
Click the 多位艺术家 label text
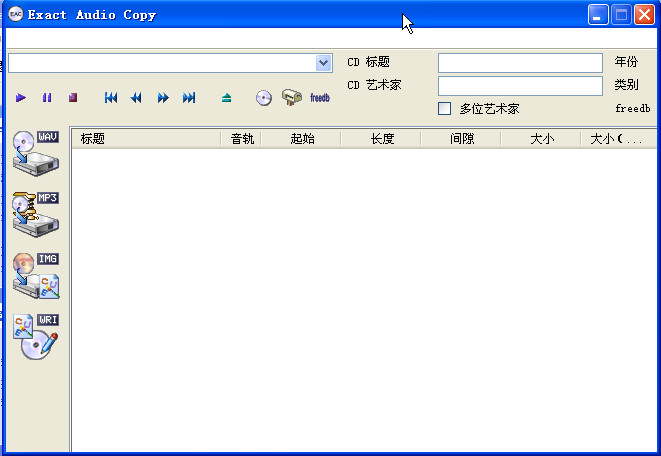pyautogui.click(x=489, y=109)
